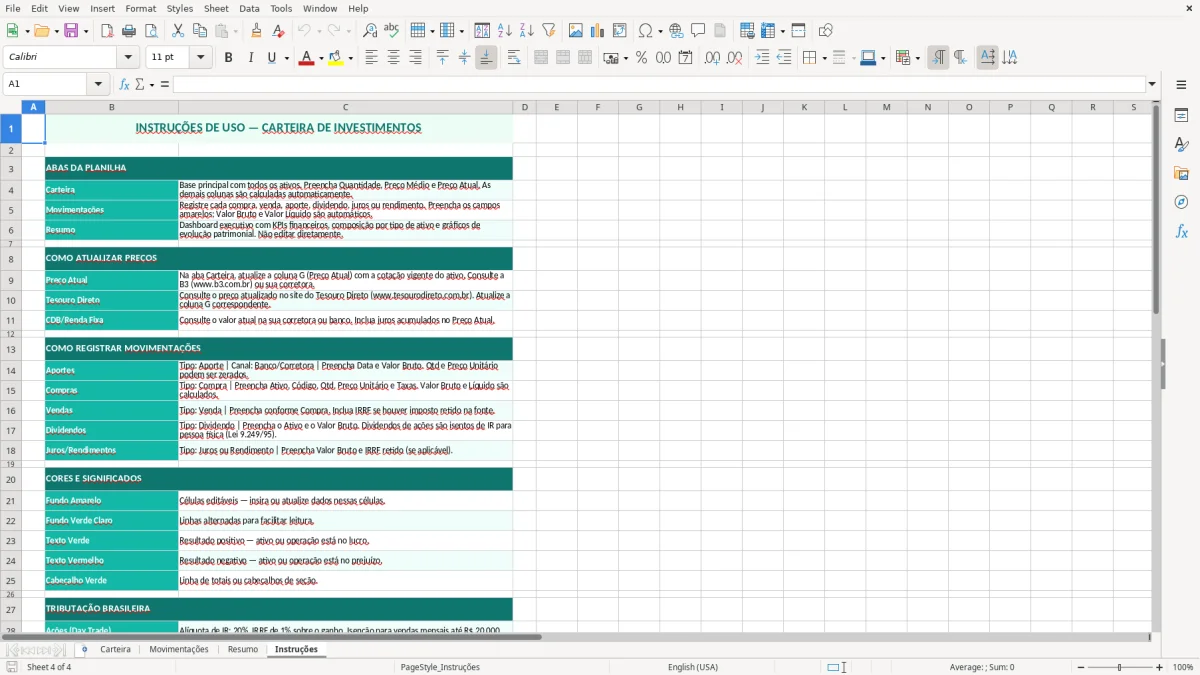Viewport: 1200px width, 675px height.
Task: Click the sidebar settings menu button
Action: pyautogui.click(x=1181, y=85)
